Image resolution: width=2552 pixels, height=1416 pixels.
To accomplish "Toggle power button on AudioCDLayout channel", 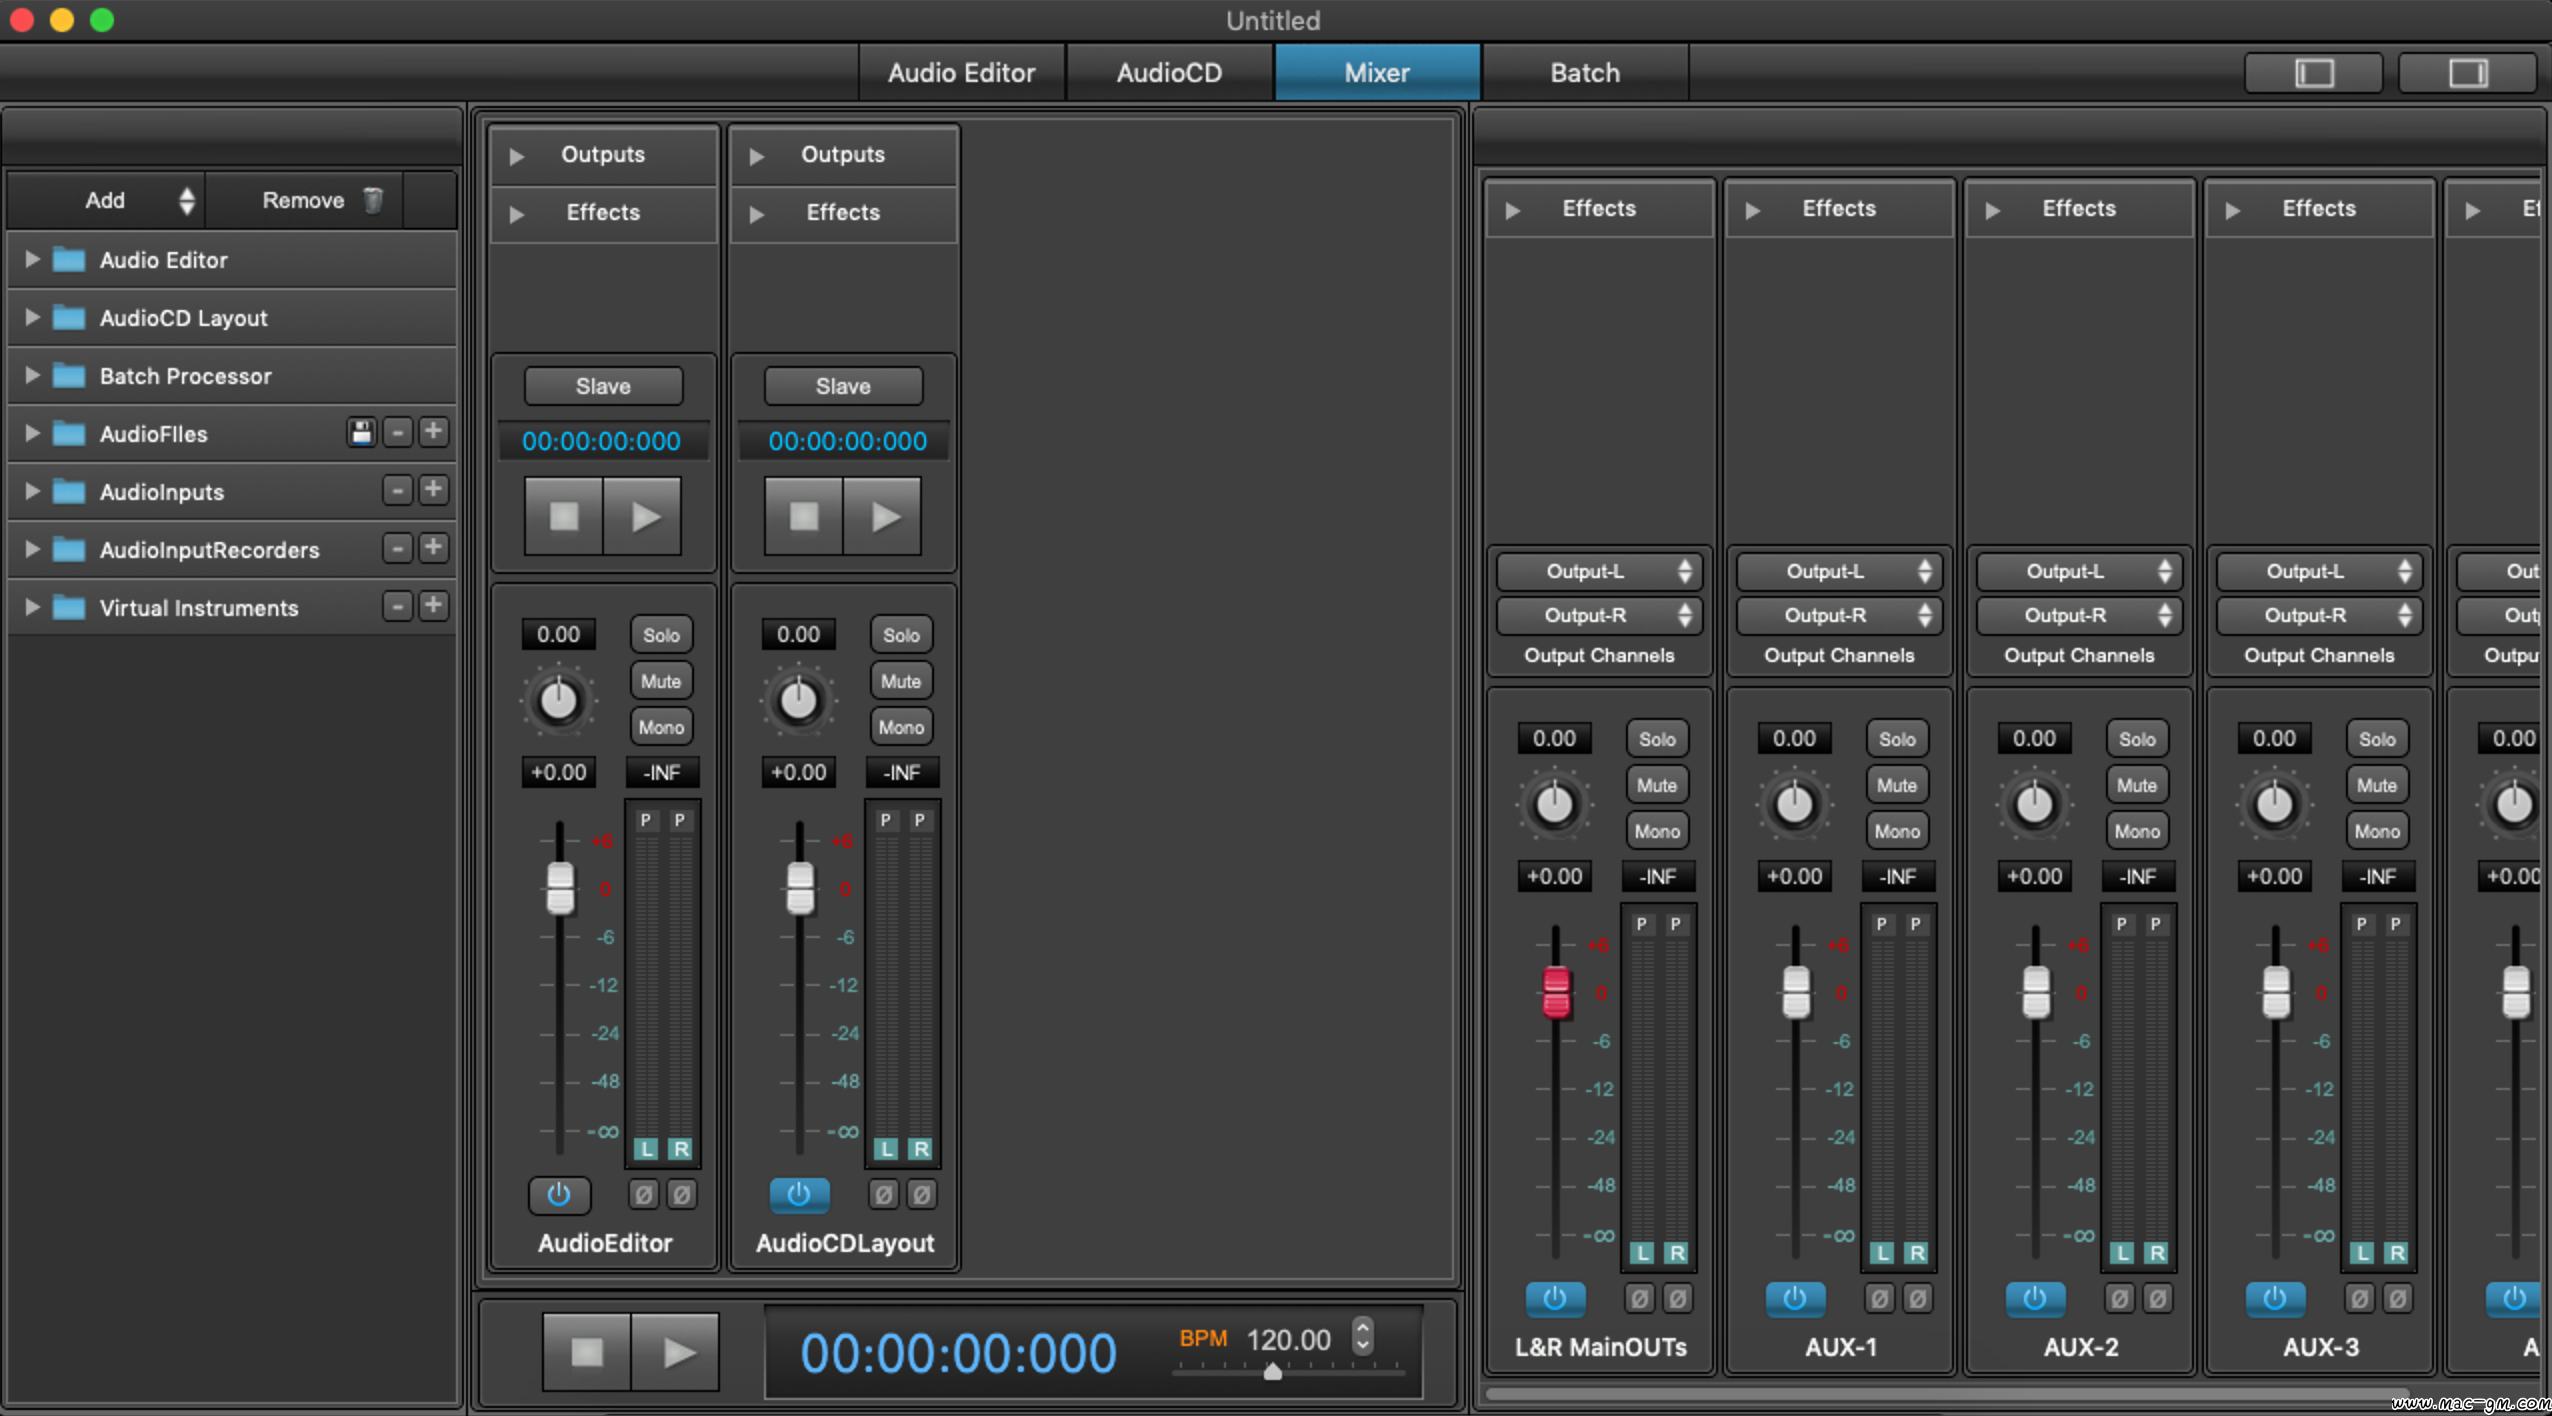I will (x=798, y=1194).
